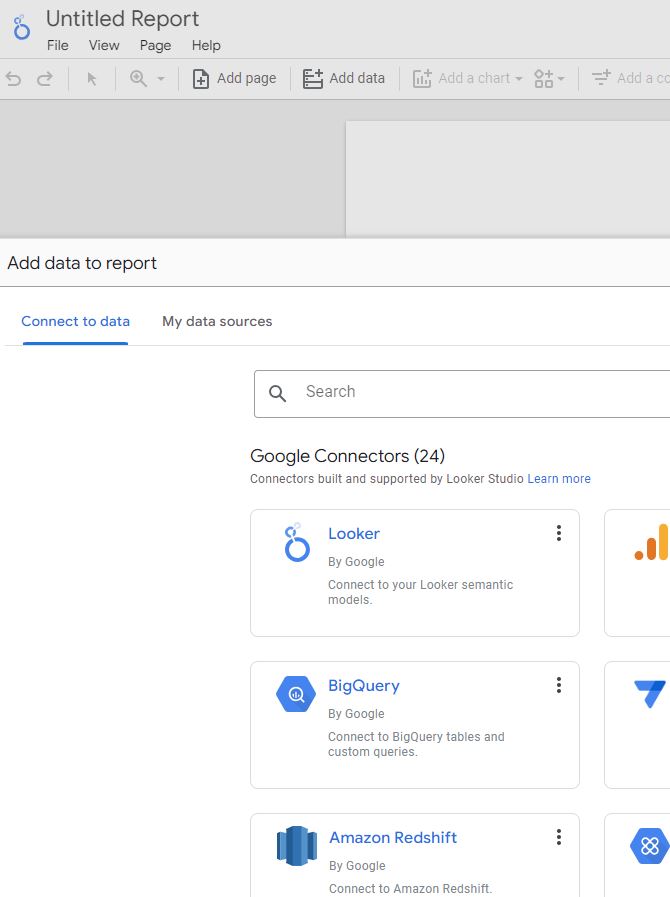Open more options for Amazon Redshift

(x=559, y=837)
